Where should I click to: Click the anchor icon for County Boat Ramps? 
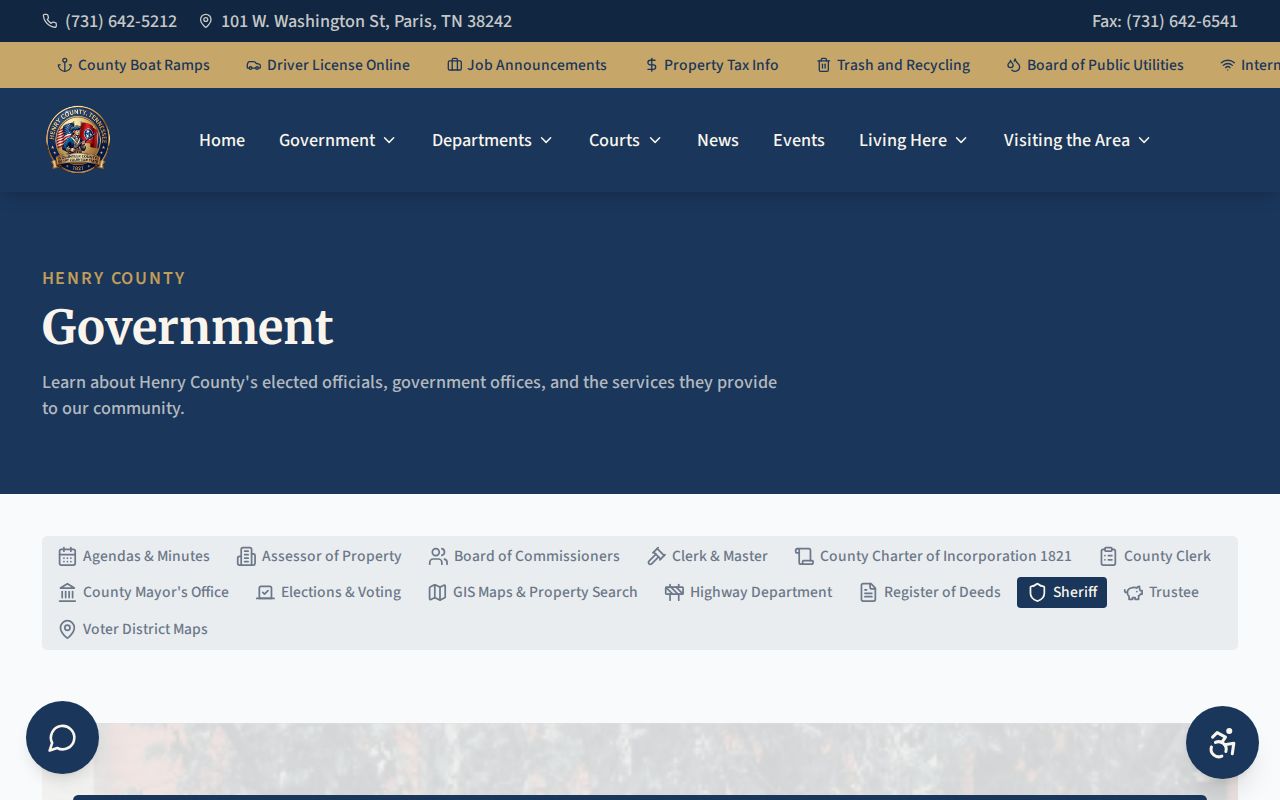(65, 65)
